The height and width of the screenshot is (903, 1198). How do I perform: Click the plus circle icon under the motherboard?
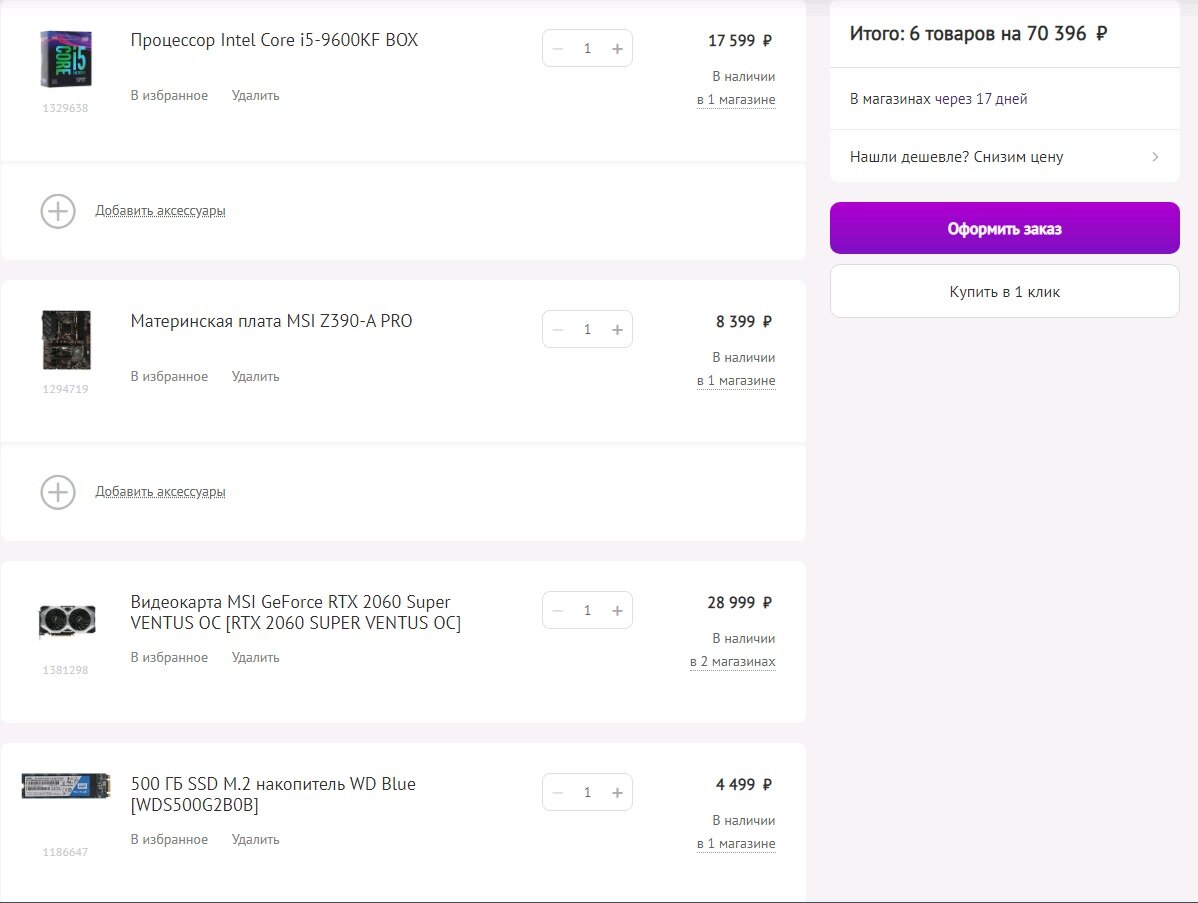coord(58,493)
